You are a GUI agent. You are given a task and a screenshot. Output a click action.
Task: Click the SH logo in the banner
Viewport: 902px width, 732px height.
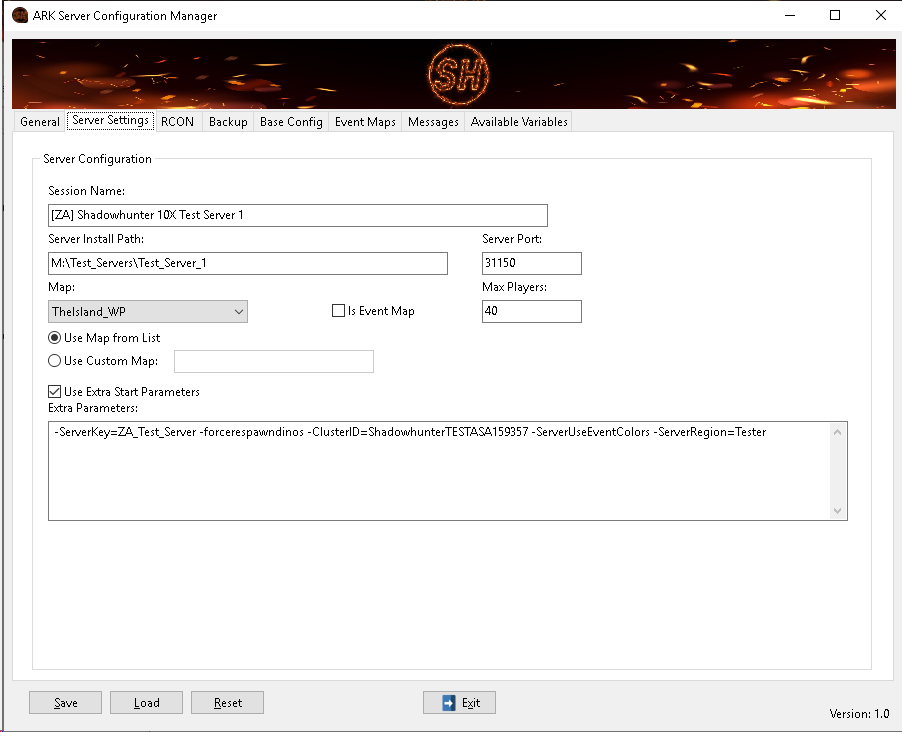(x=456, y=74)
